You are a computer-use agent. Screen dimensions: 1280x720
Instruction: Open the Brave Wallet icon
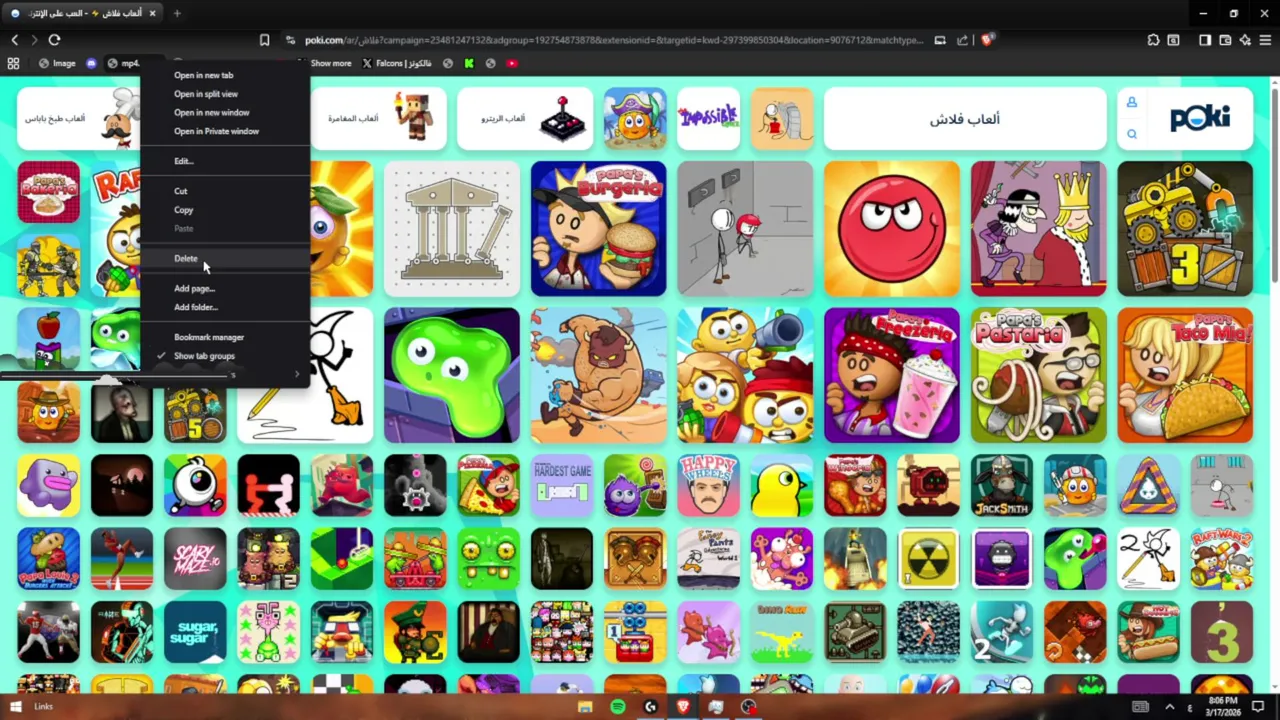pyautogui.click(x=1225, y=40)
